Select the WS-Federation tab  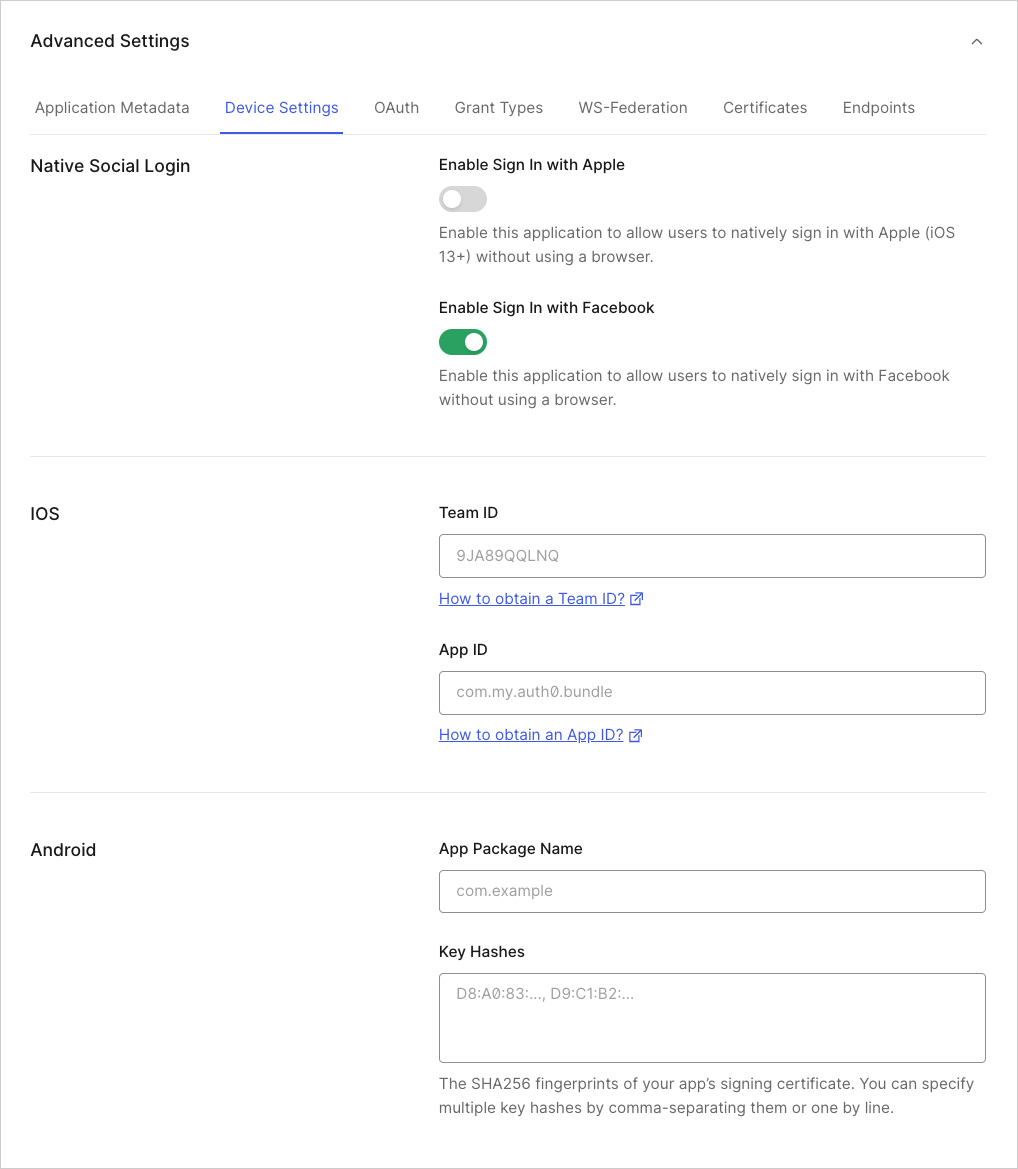coord(632,107)
